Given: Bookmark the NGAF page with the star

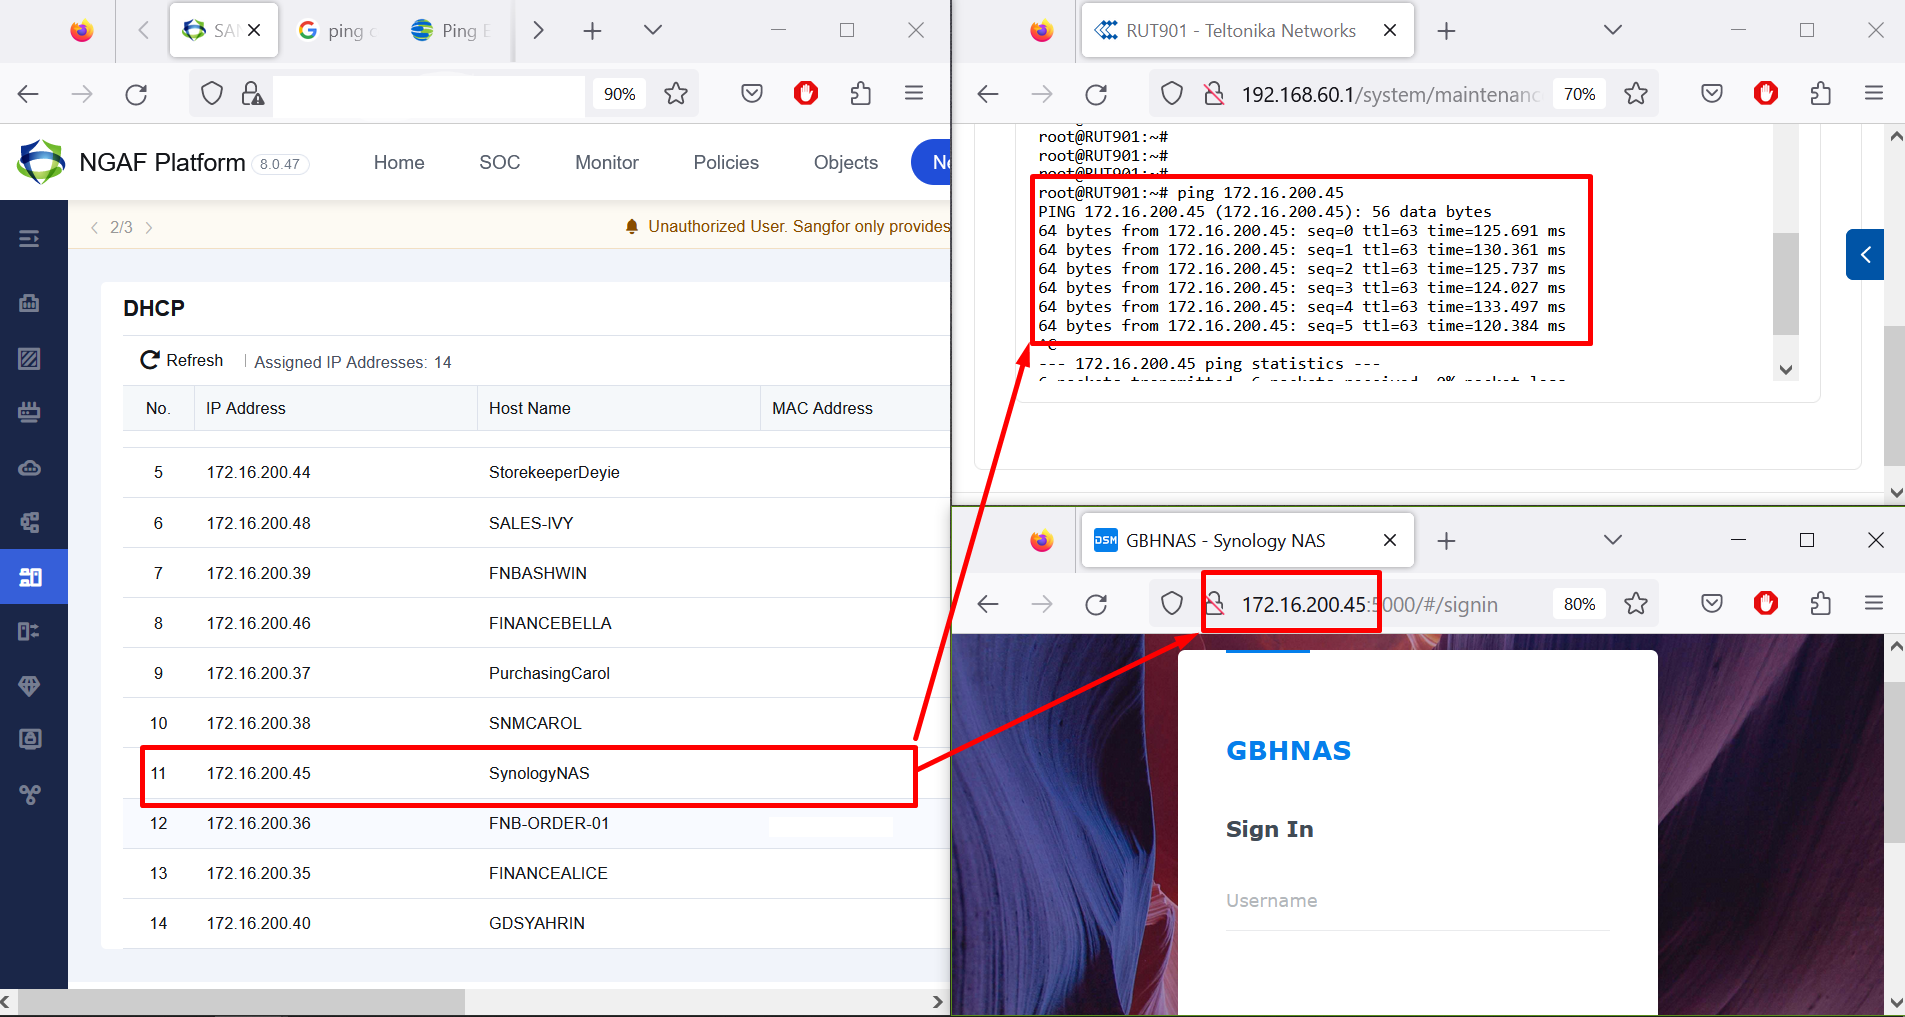Looking at the screenshot, I should tap(676, 94).
